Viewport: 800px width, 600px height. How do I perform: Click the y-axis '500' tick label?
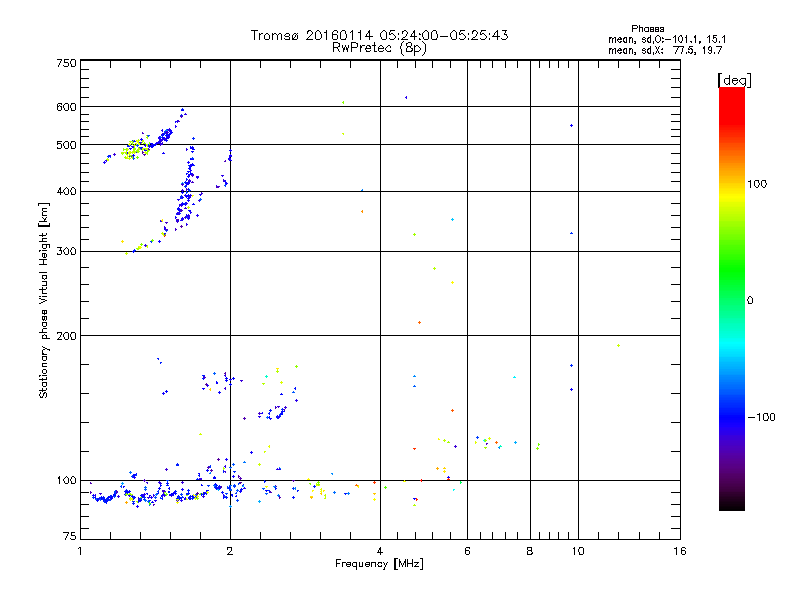coord(67,145)
